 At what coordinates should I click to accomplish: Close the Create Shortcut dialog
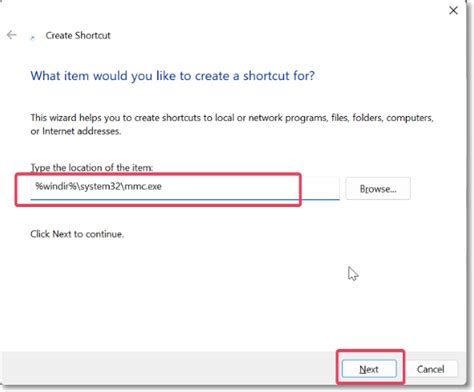453,11
